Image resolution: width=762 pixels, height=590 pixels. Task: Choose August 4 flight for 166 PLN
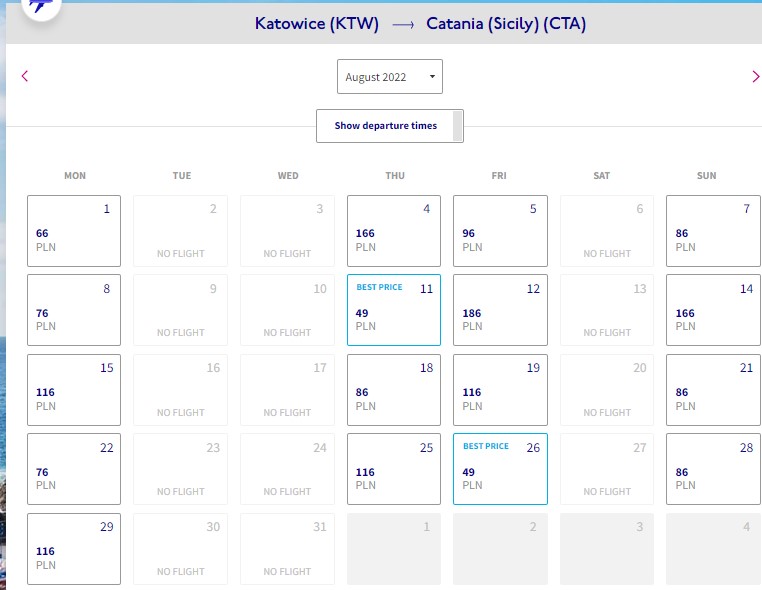tap(394, 231)
